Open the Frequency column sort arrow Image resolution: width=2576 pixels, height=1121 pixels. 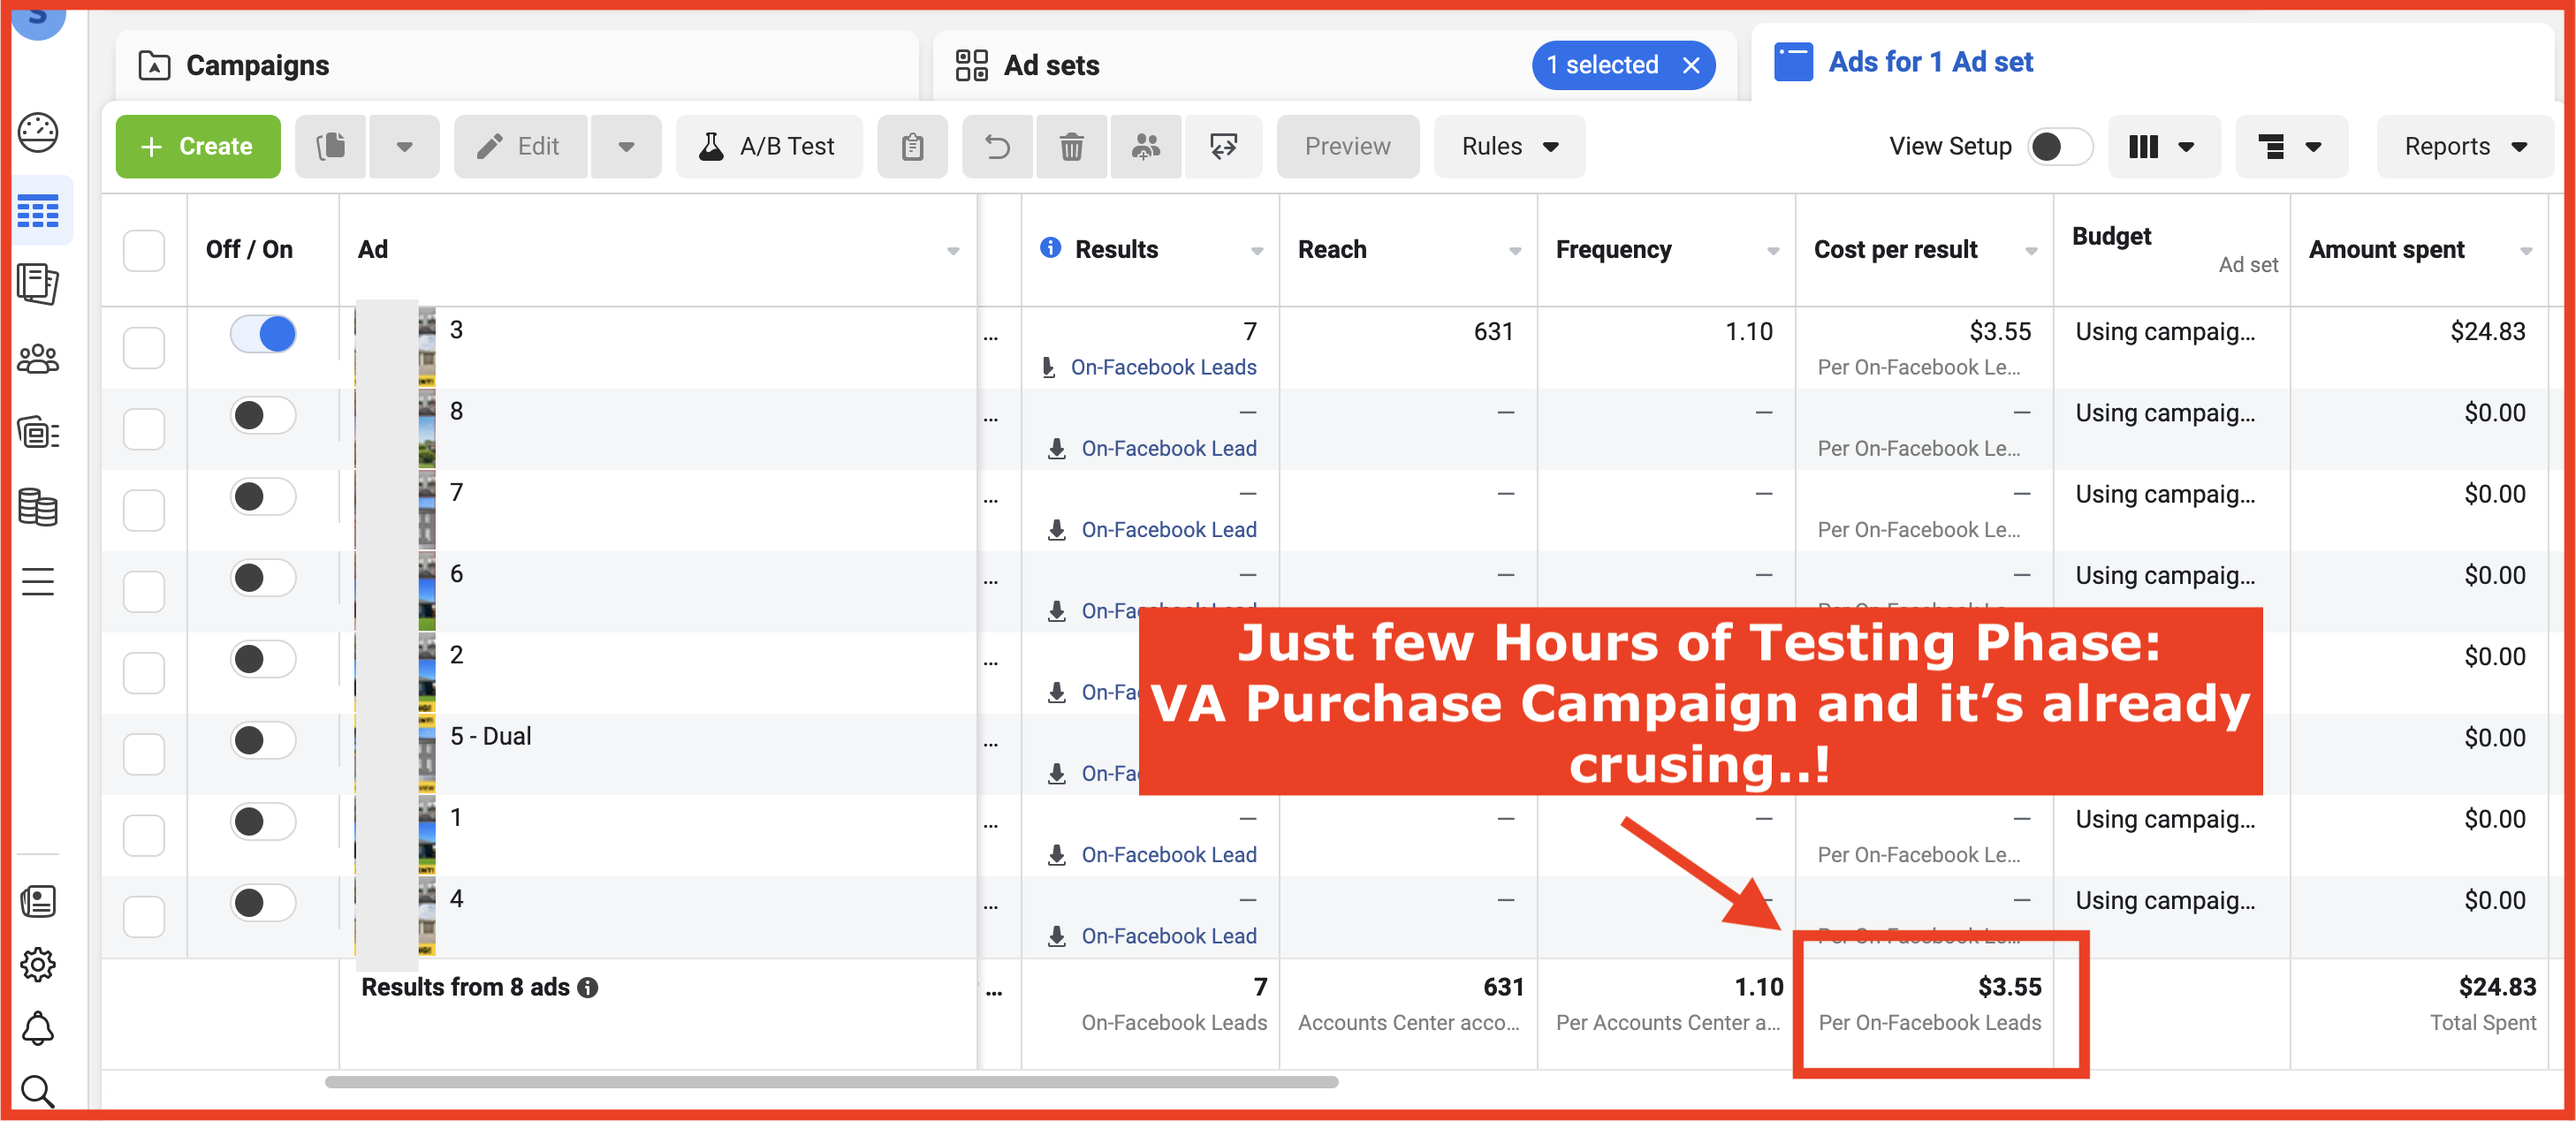coord(1773,251)
